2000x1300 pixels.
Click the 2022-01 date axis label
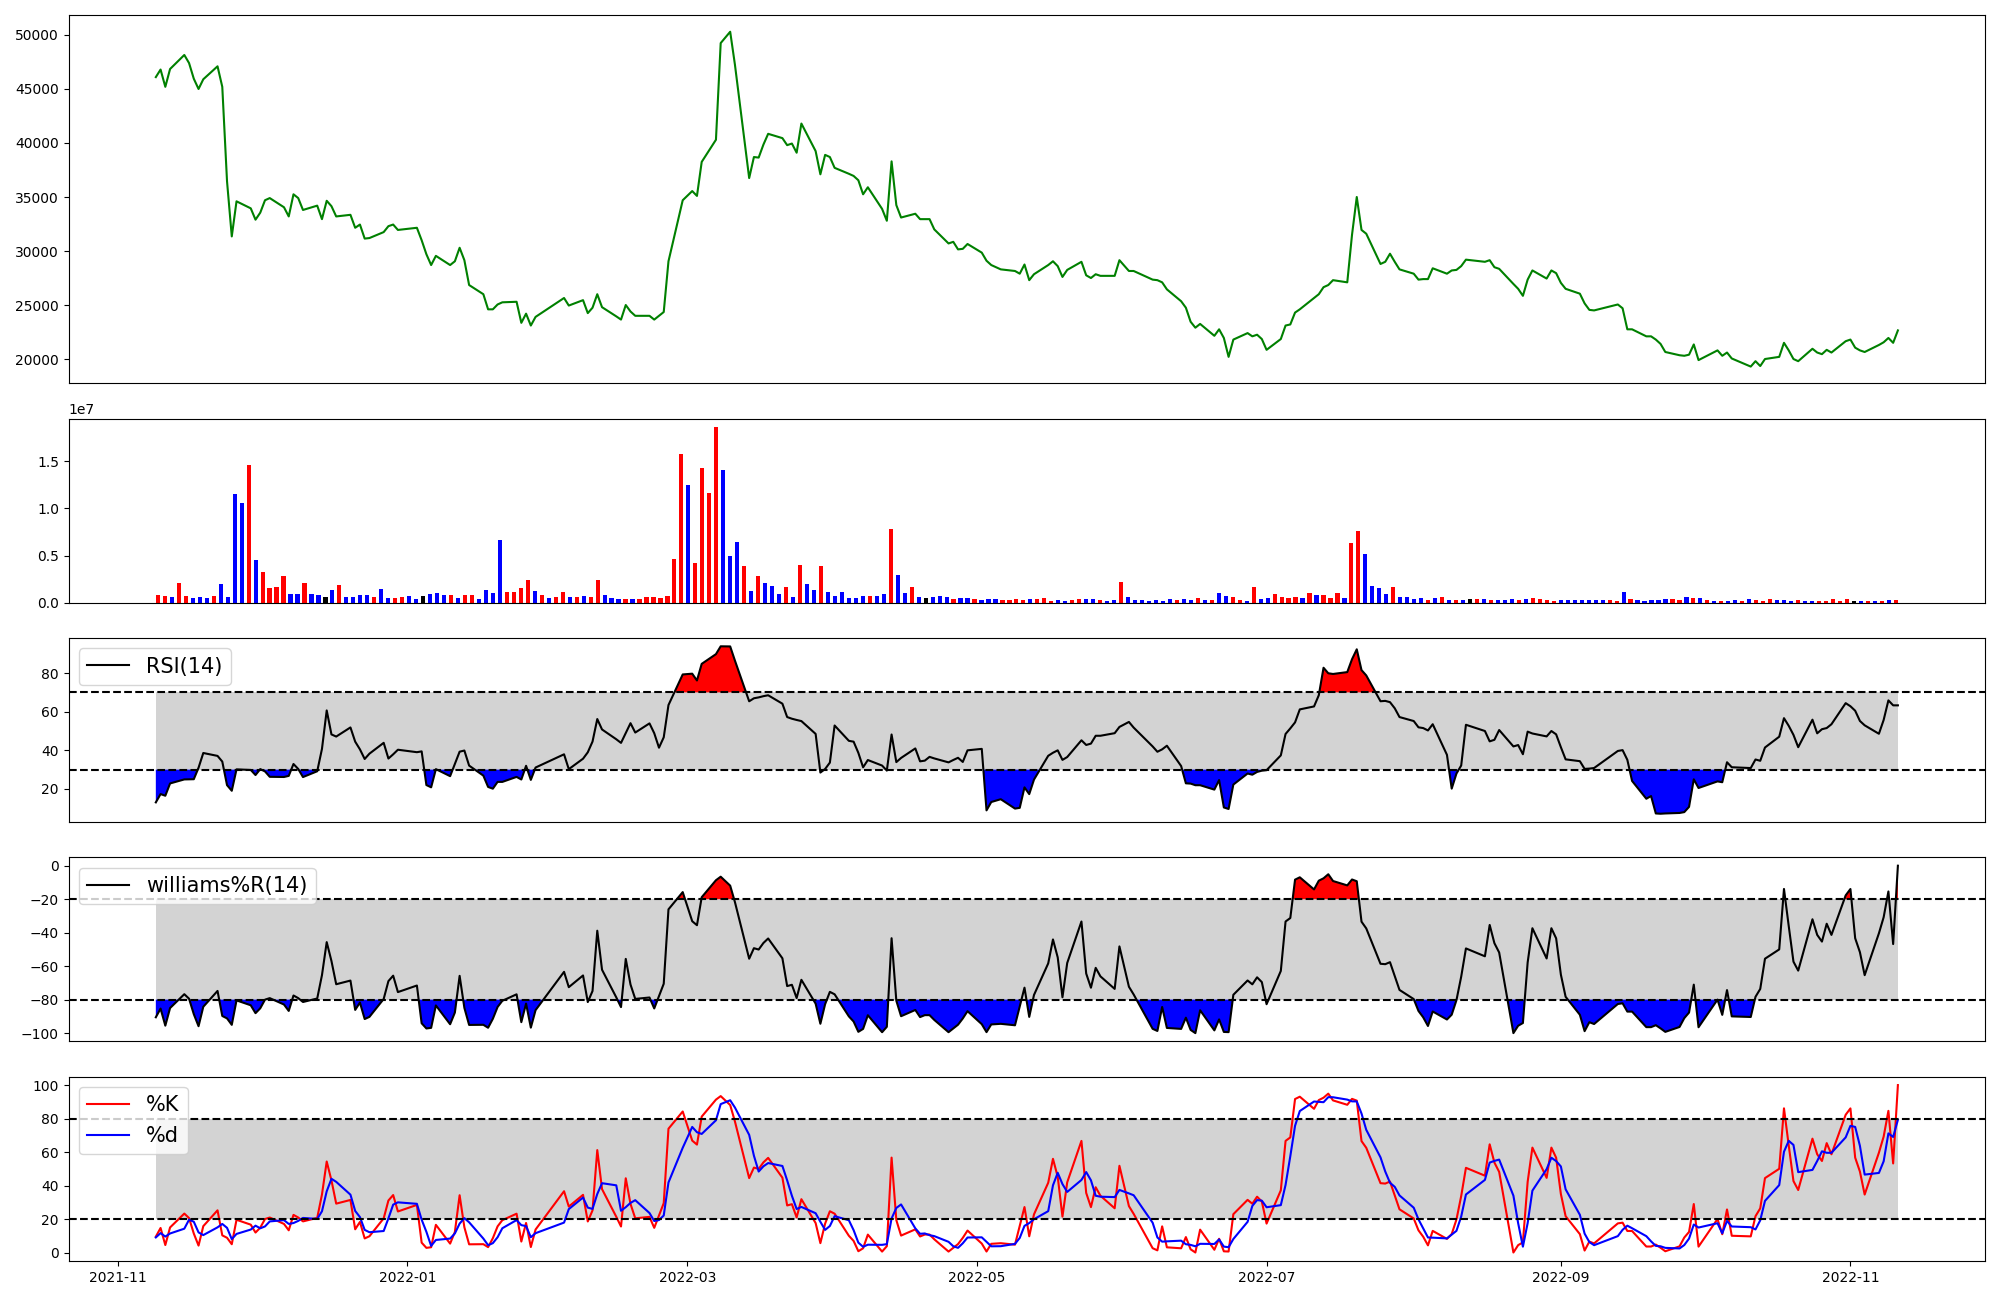408,1277
